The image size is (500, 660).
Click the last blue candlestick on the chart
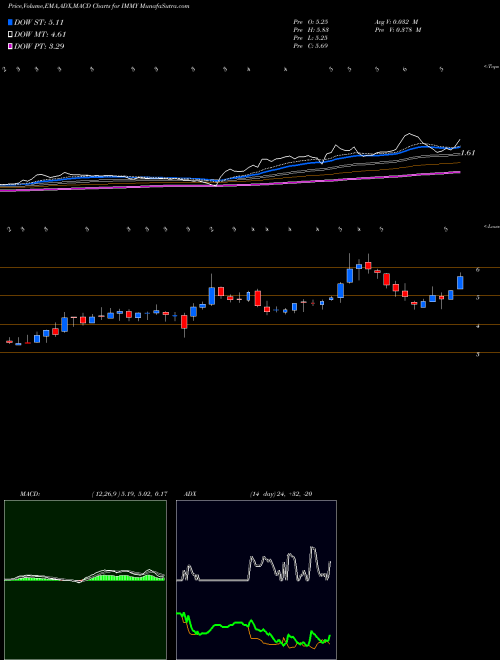[x=460, y=283]
